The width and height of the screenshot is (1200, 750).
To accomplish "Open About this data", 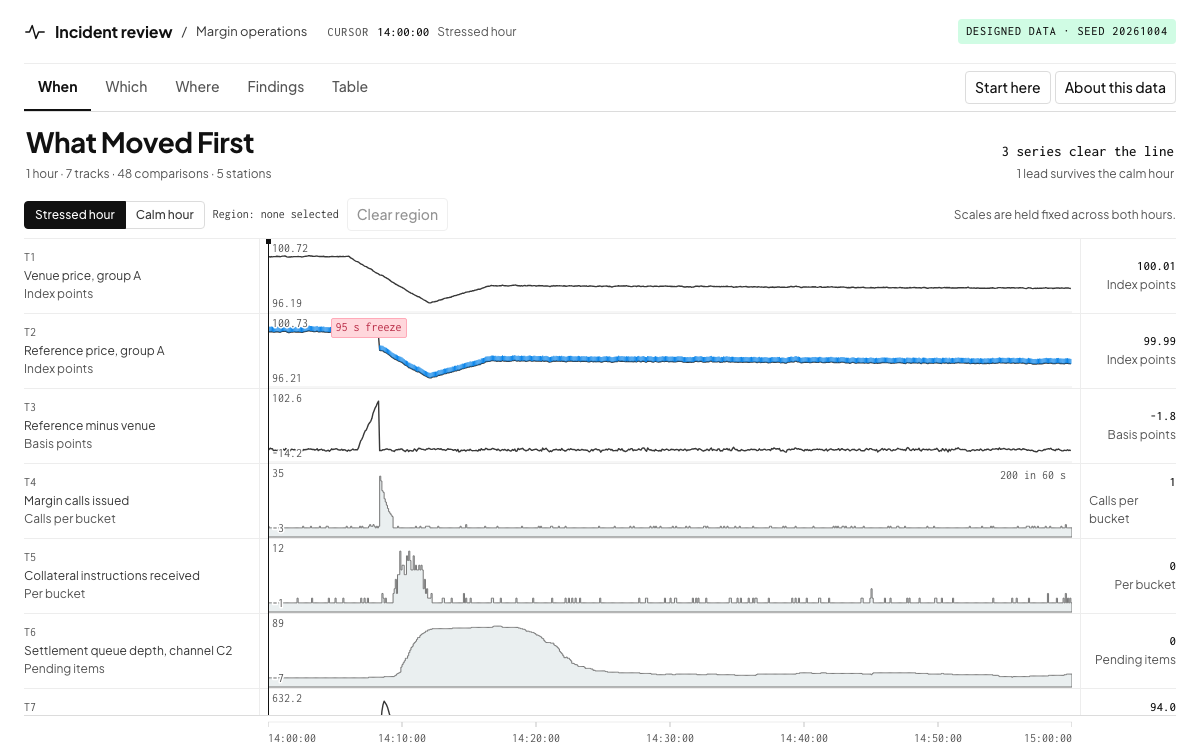I will click(x=1115, y=88).
